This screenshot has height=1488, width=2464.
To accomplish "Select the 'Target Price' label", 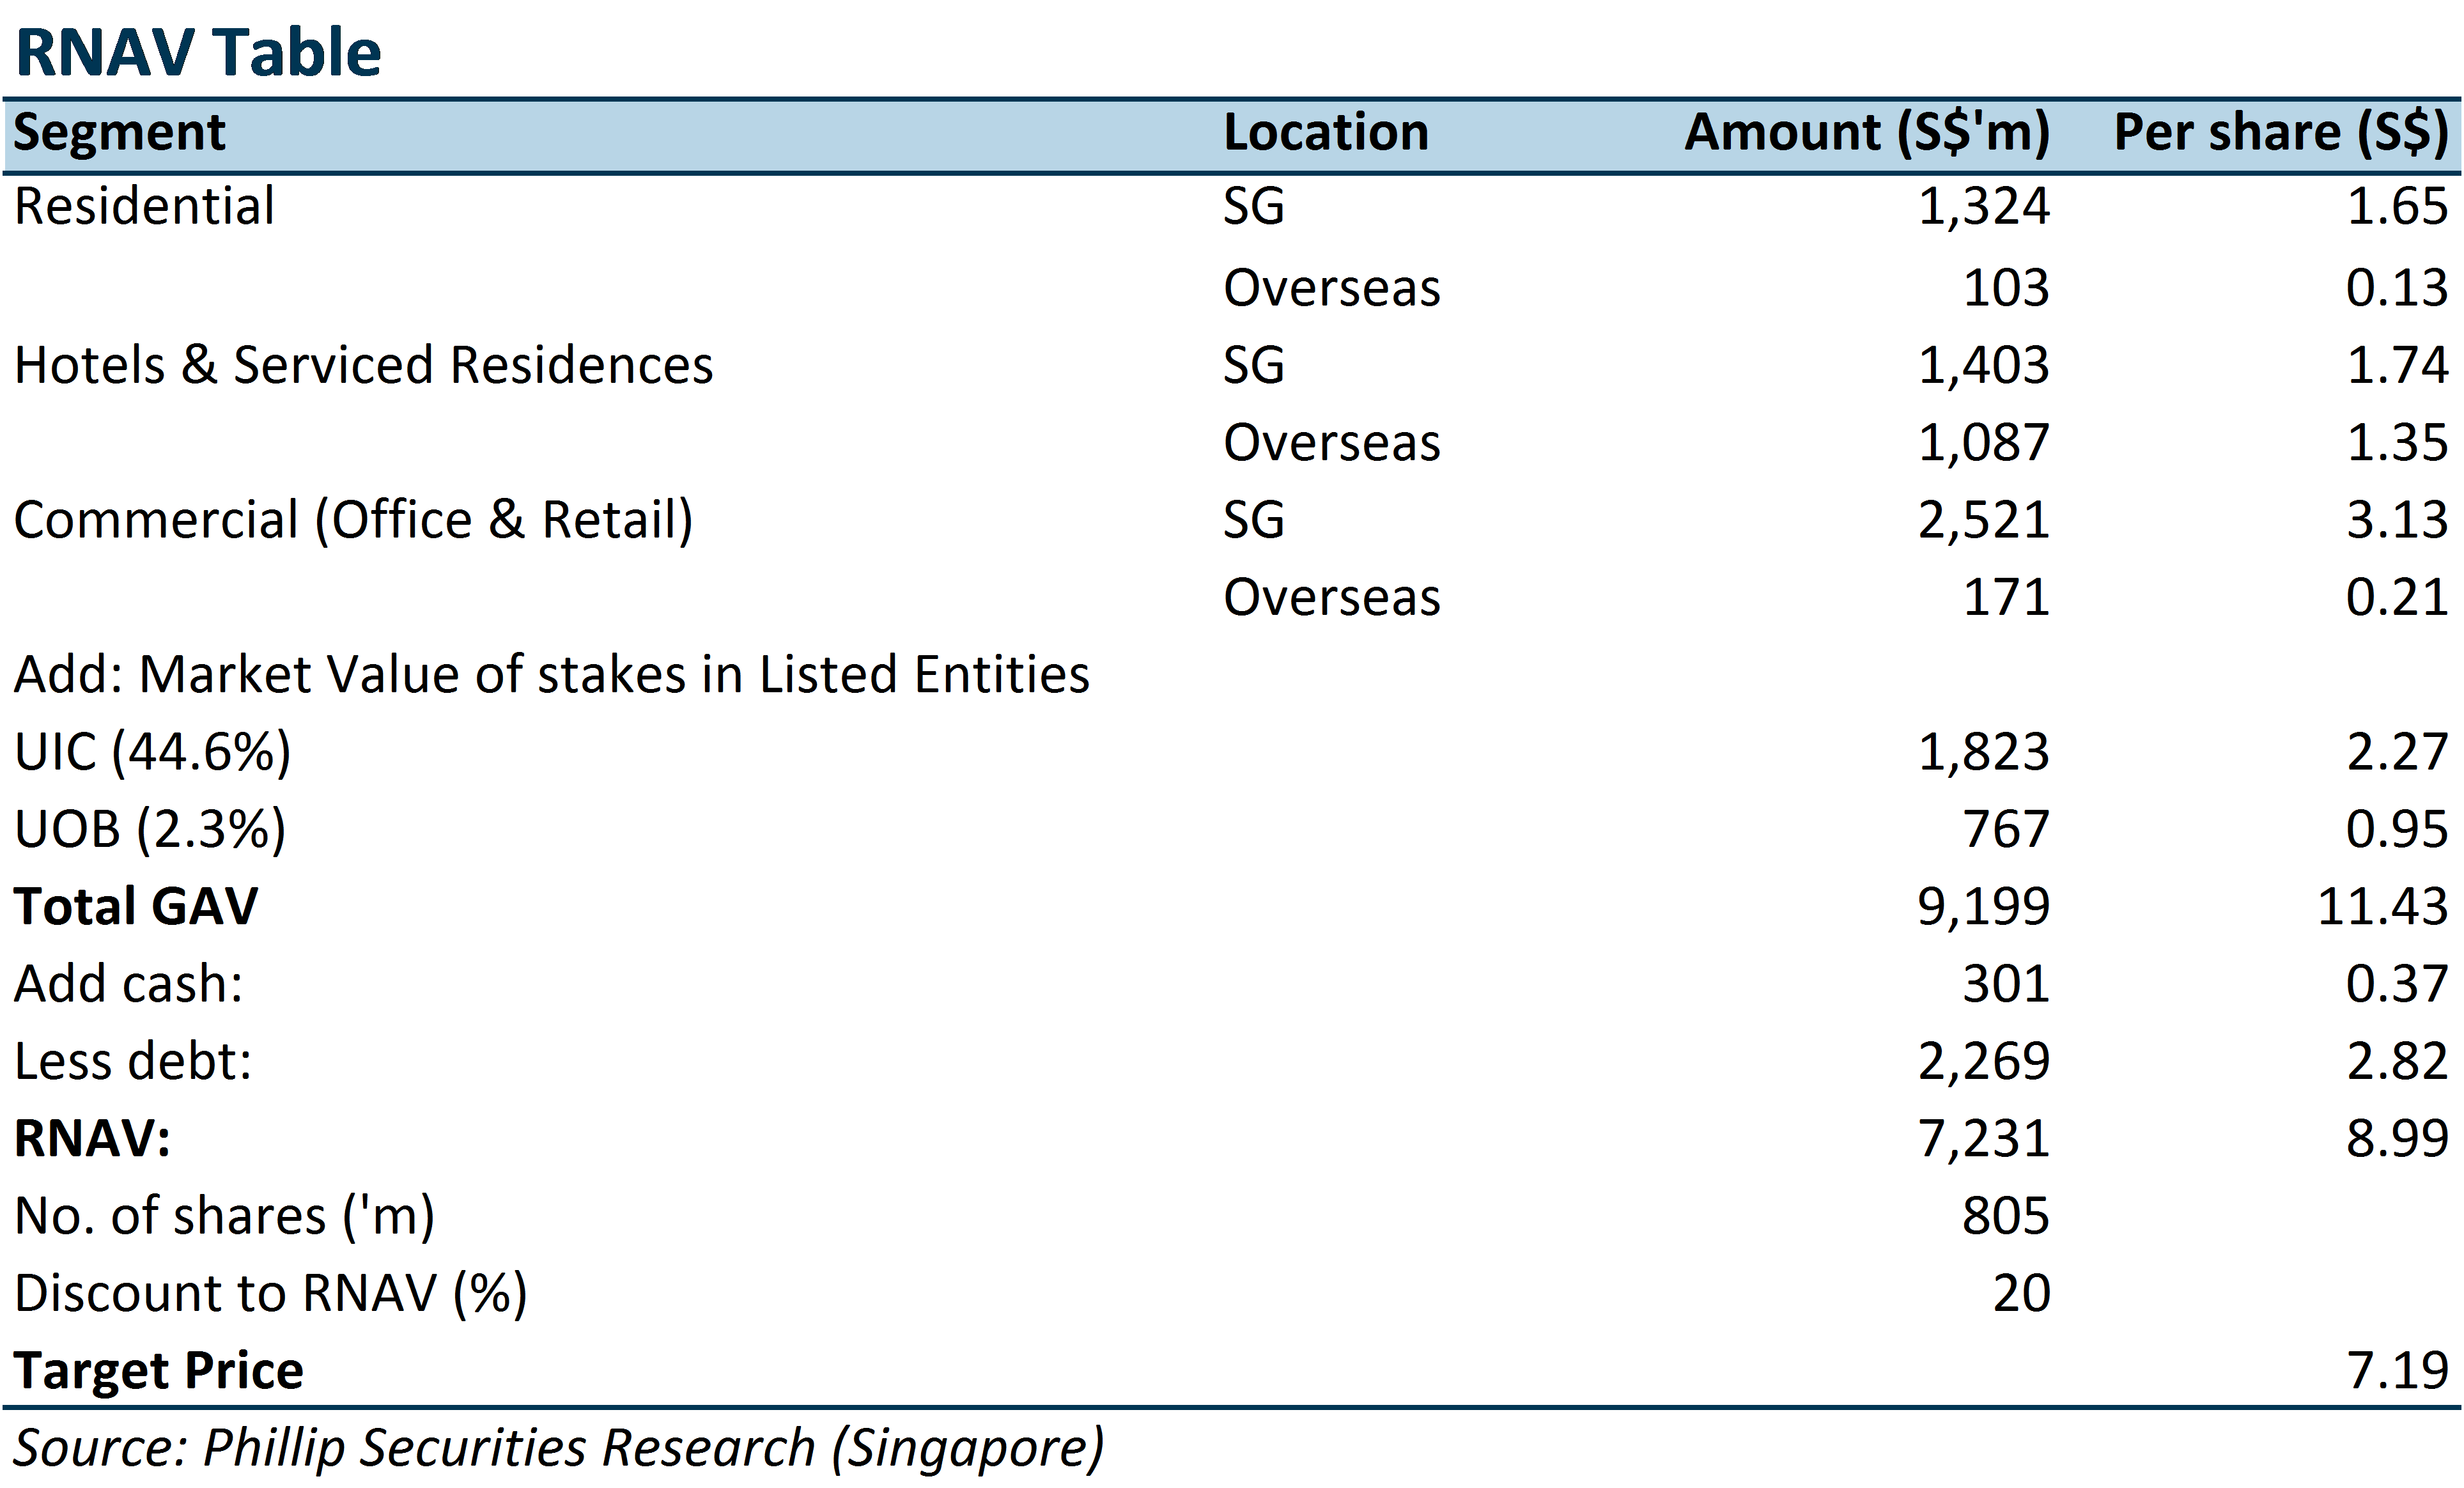I will (159, 1371).
